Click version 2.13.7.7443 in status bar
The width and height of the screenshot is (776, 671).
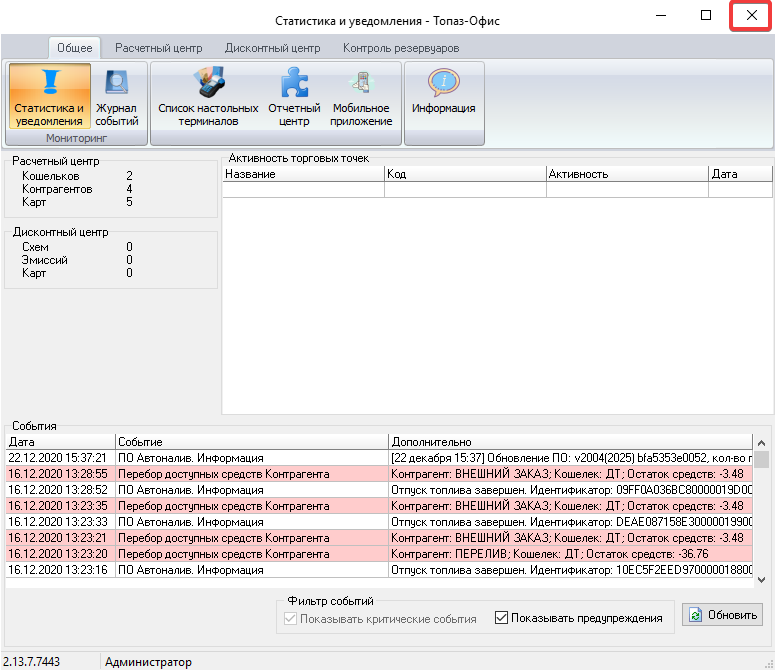[31, 662]
